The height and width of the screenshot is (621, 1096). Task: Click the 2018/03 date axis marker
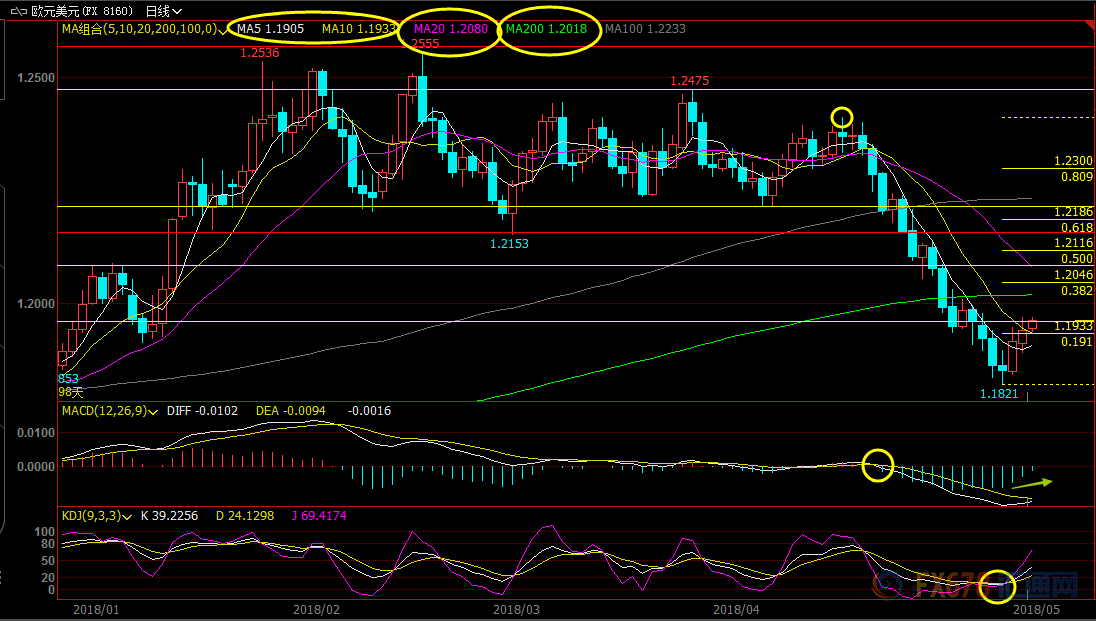tap(516, 608)
